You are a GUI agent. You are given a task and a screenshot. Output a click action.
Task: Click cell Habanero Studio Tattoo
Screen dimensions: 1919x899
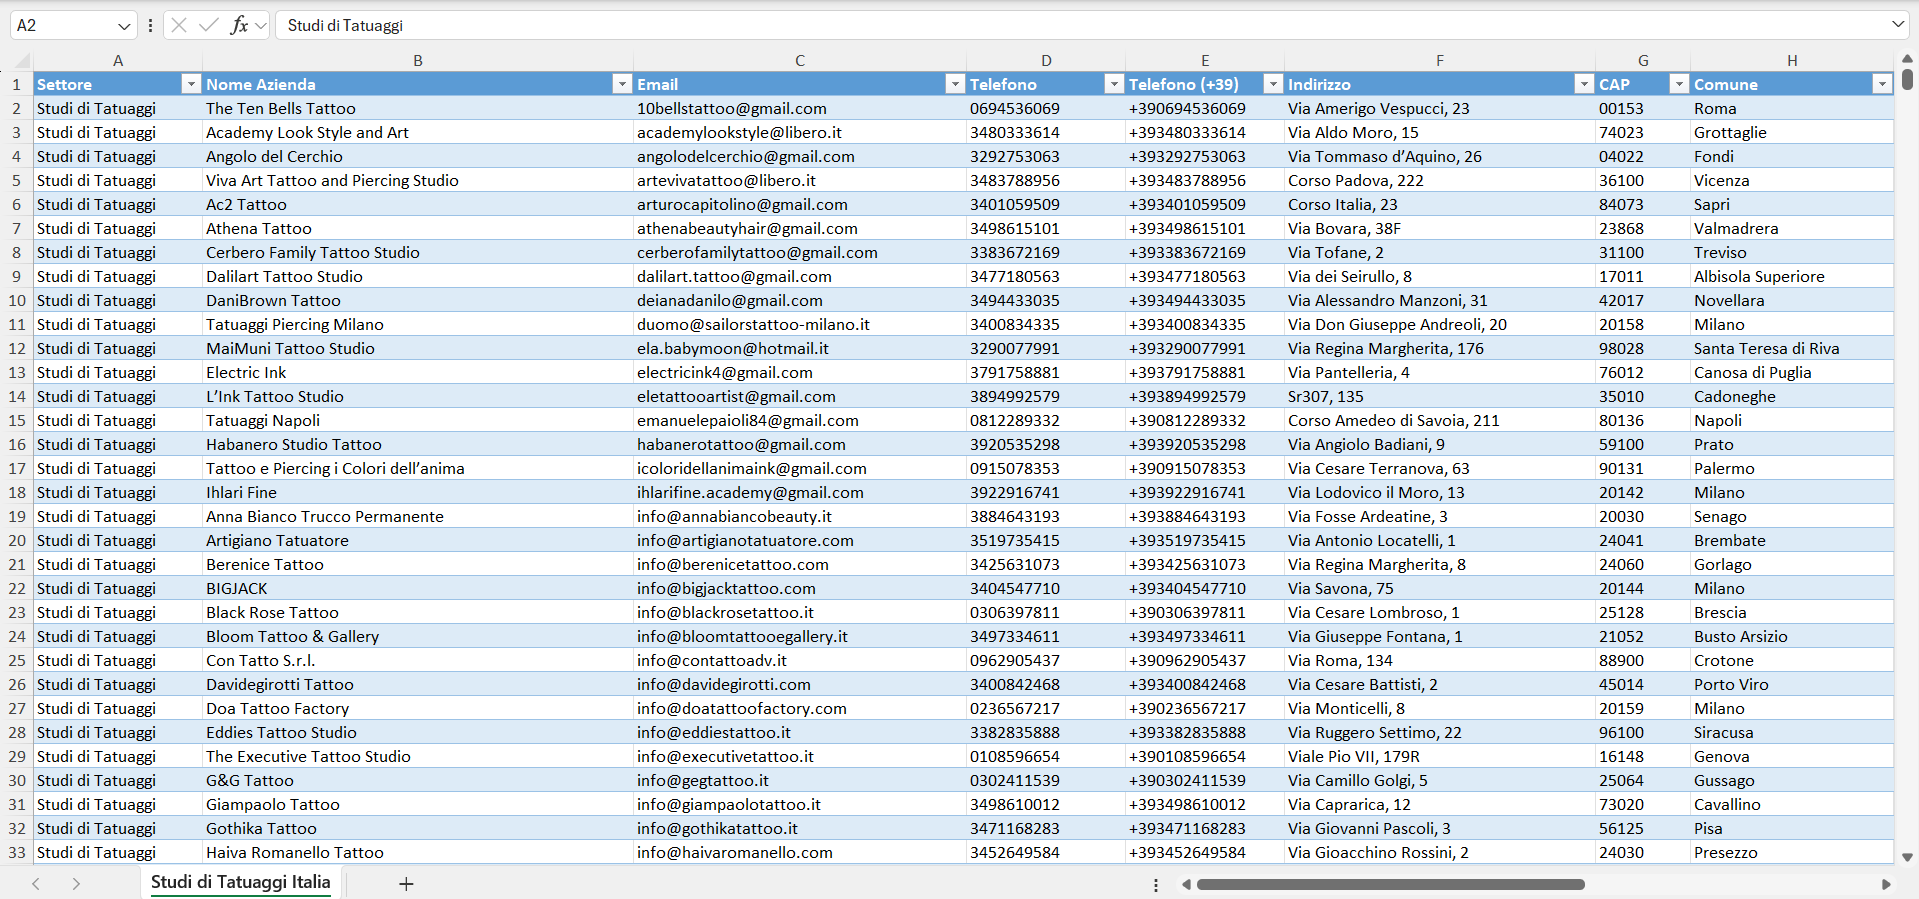pos(418,444)
